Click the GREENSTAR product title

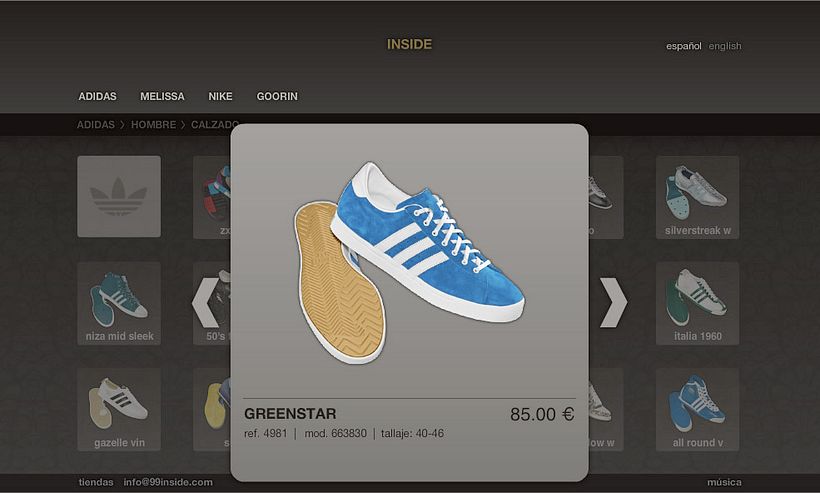pyautogui.click(x=290, y=414)
